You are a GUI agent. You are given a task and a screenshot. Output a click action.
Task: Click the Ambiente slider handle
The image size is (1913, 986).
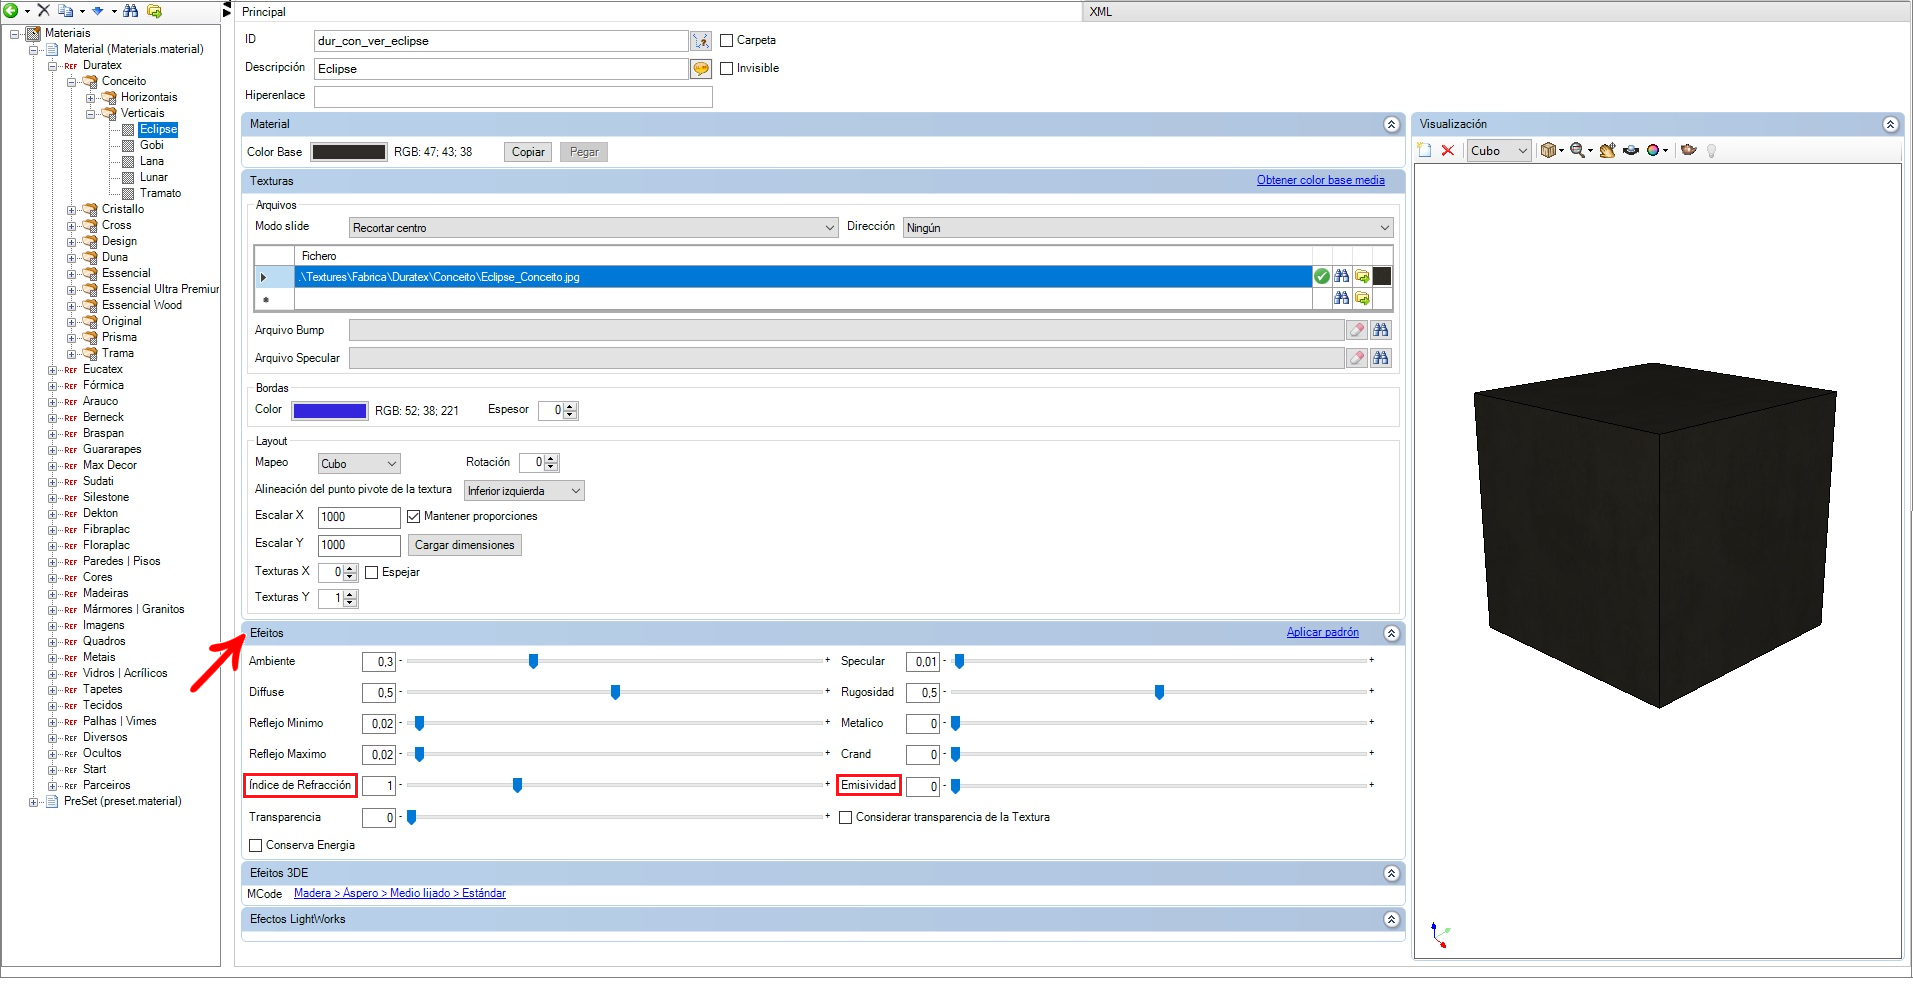(533, 662)
